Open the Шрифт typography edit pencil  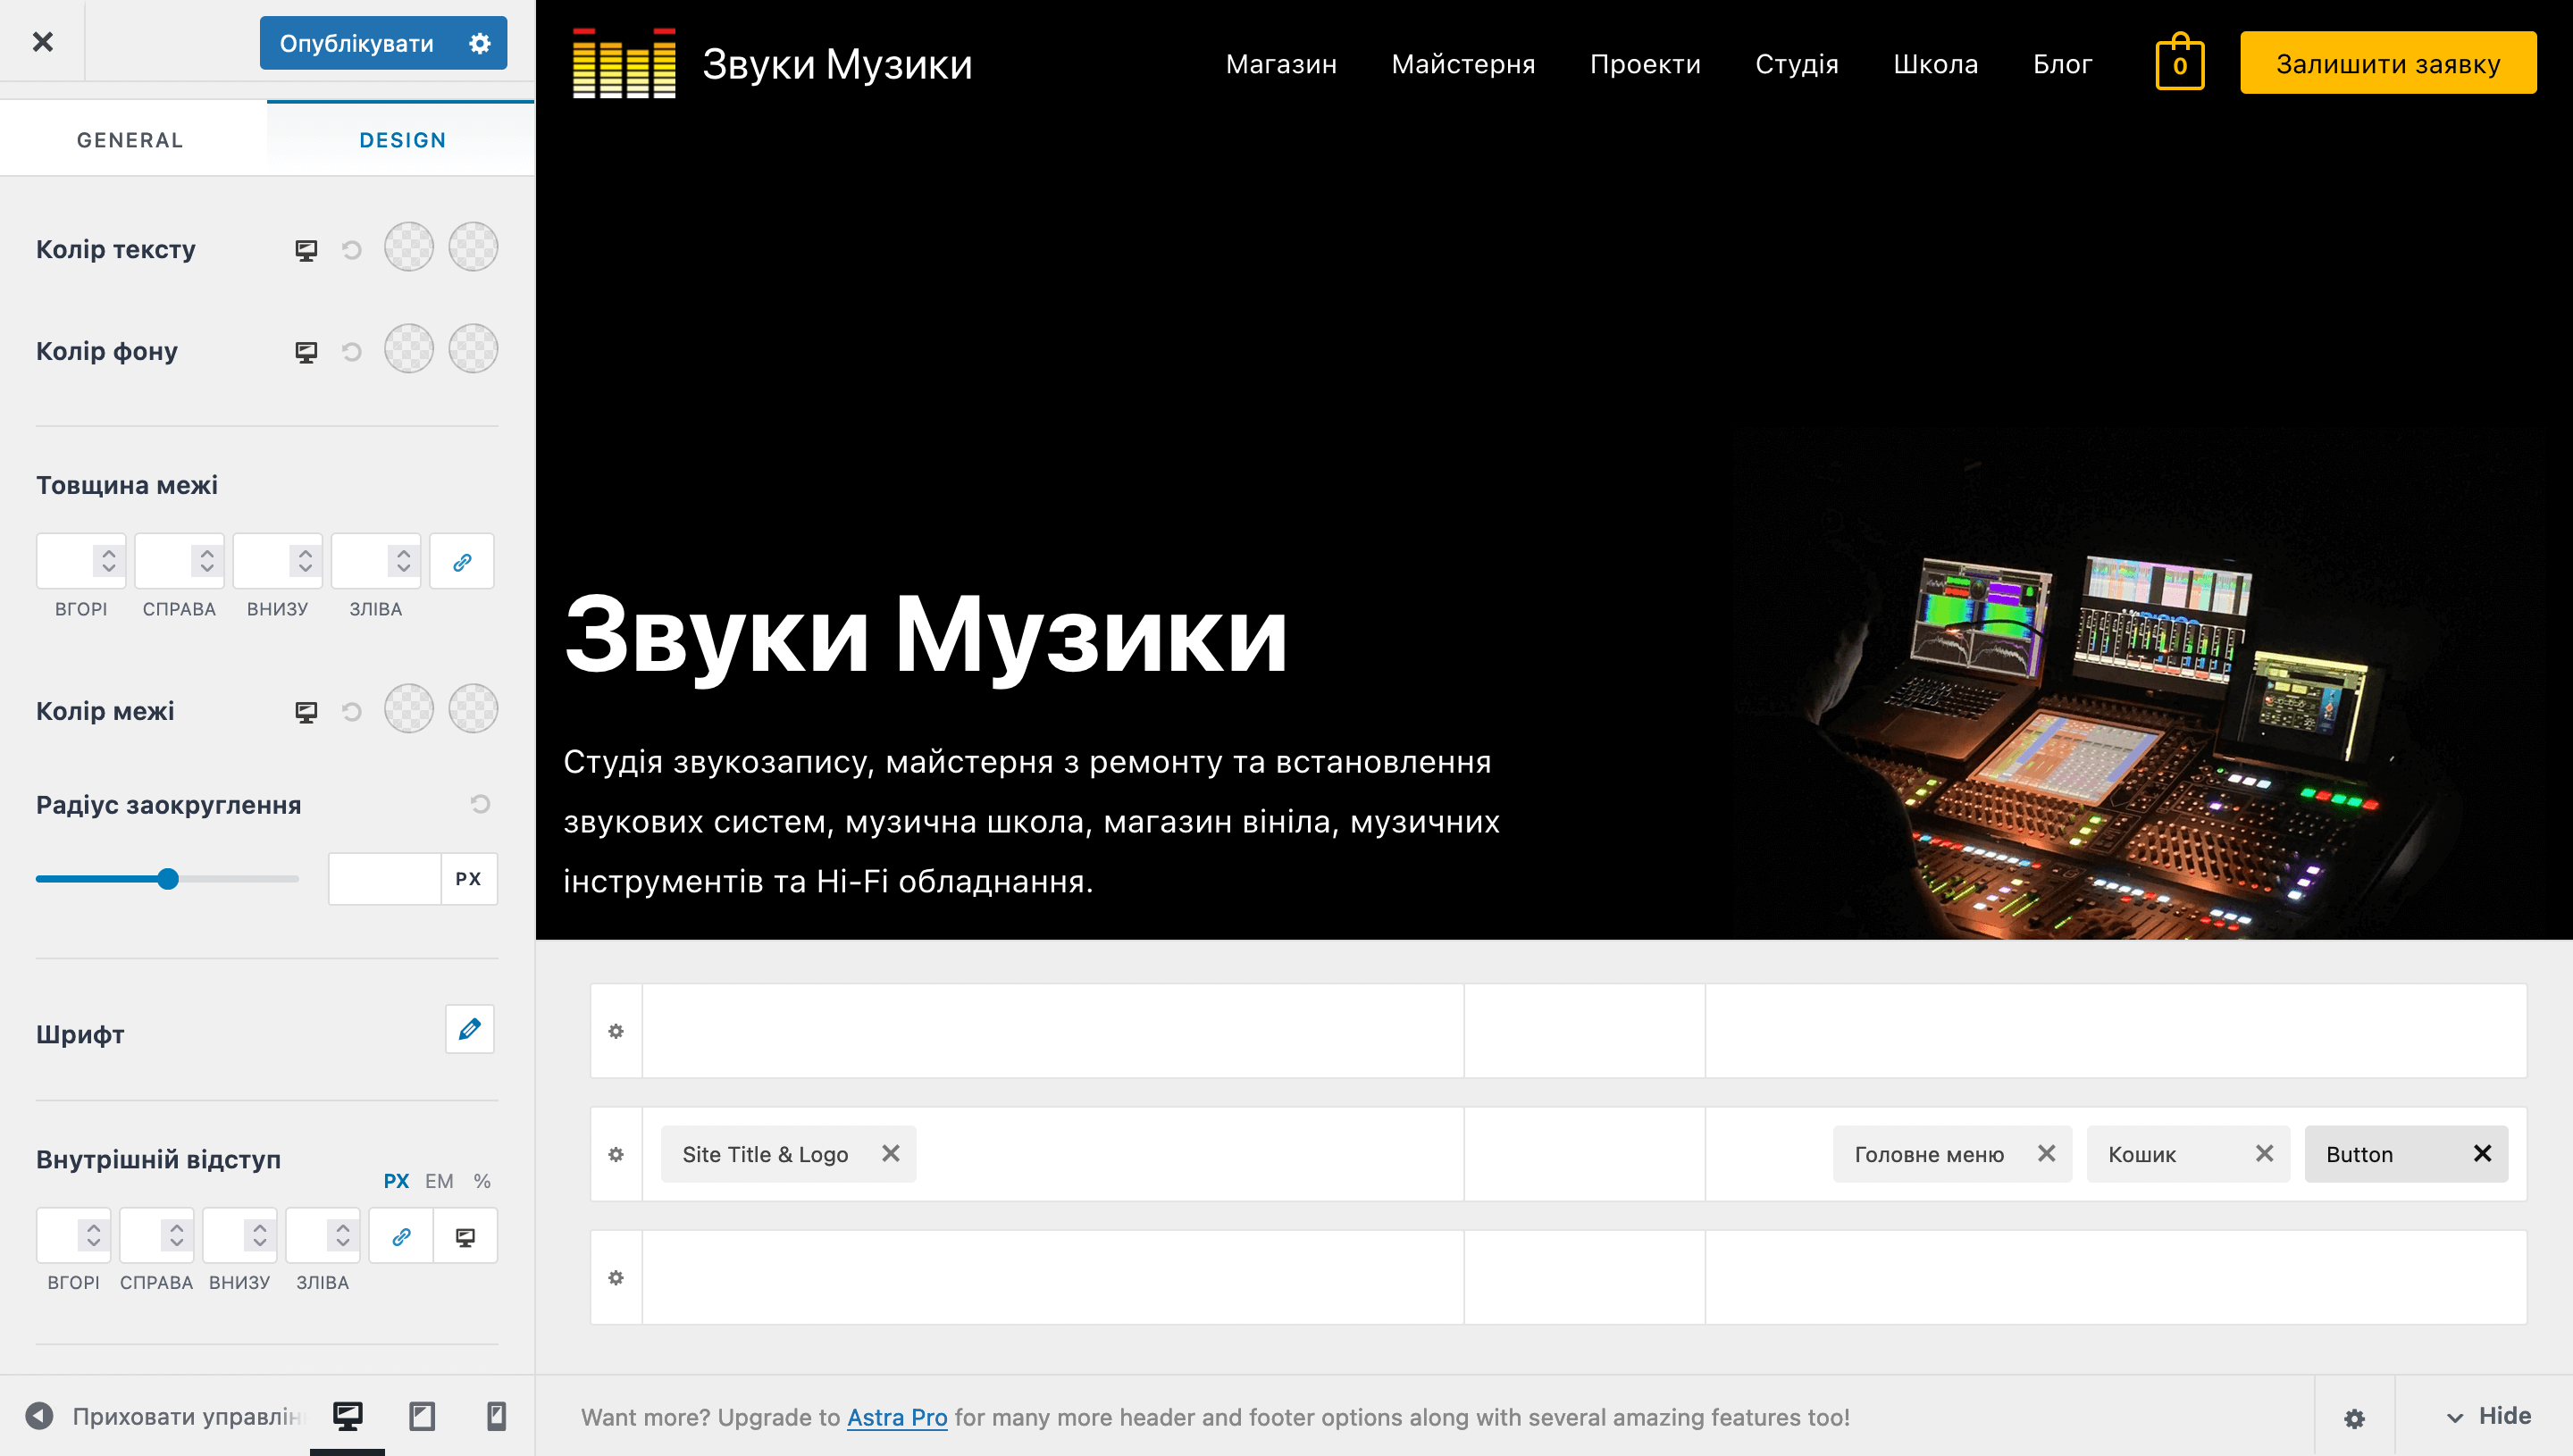tap(469, 1029)
